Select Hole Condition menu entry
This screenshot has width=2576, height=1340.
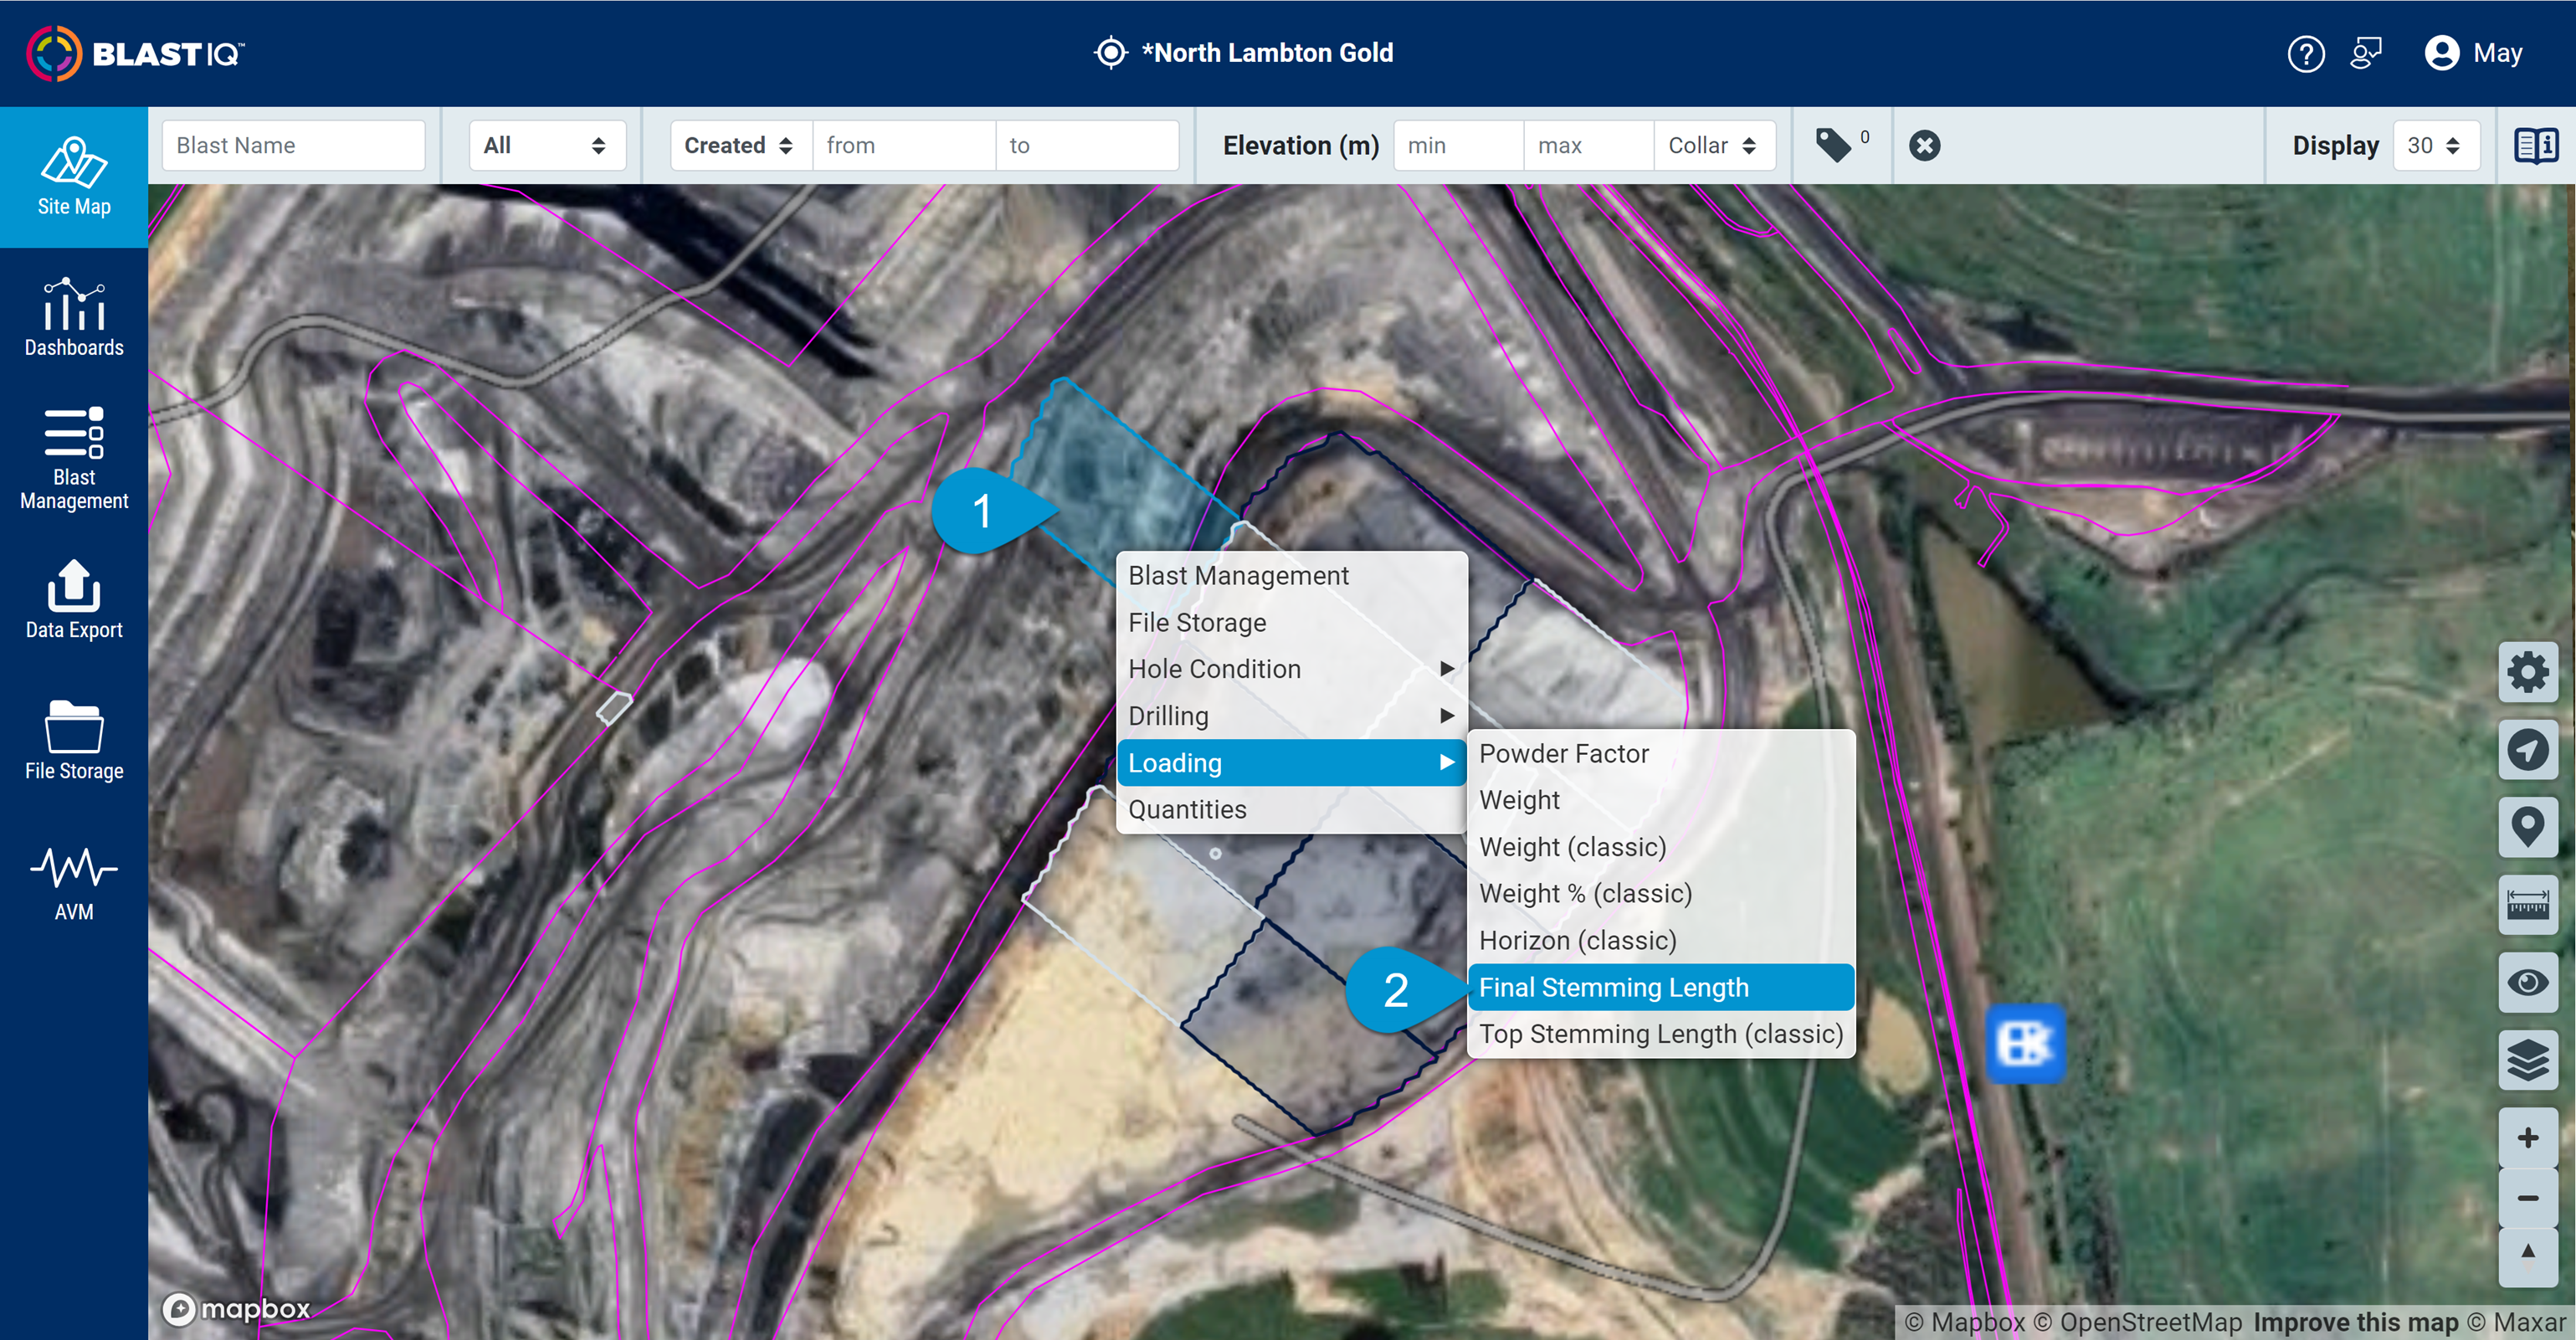1291,668
